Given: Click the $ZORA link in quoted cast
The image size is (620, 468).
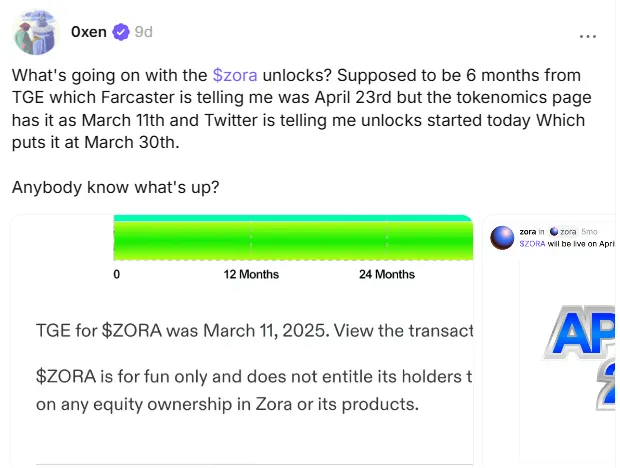Looking at the screenshot, I should coord(532,244).
